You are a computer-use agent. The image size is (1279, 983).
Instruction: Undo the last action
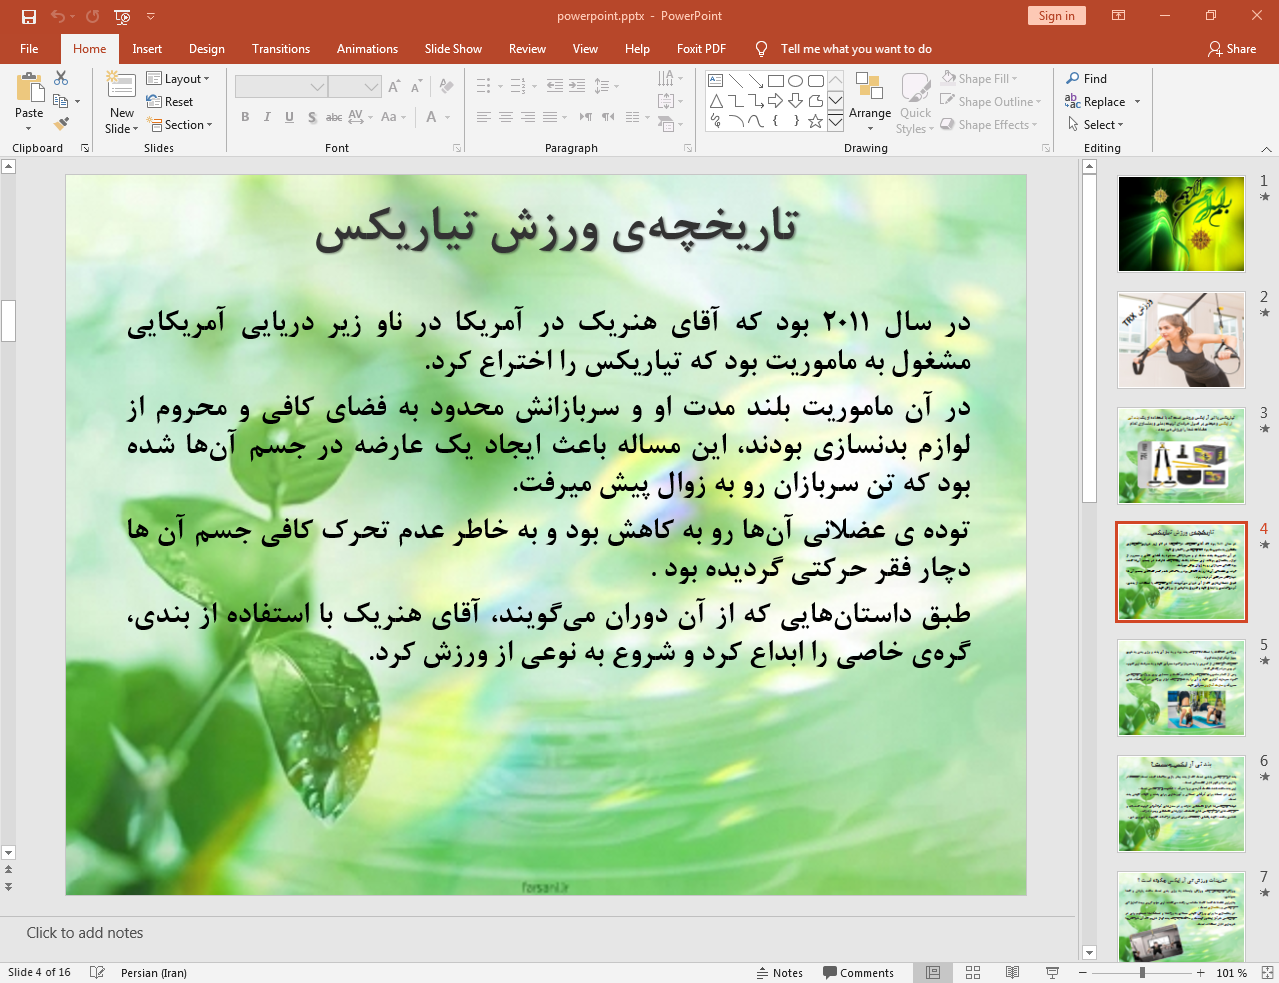58,16
